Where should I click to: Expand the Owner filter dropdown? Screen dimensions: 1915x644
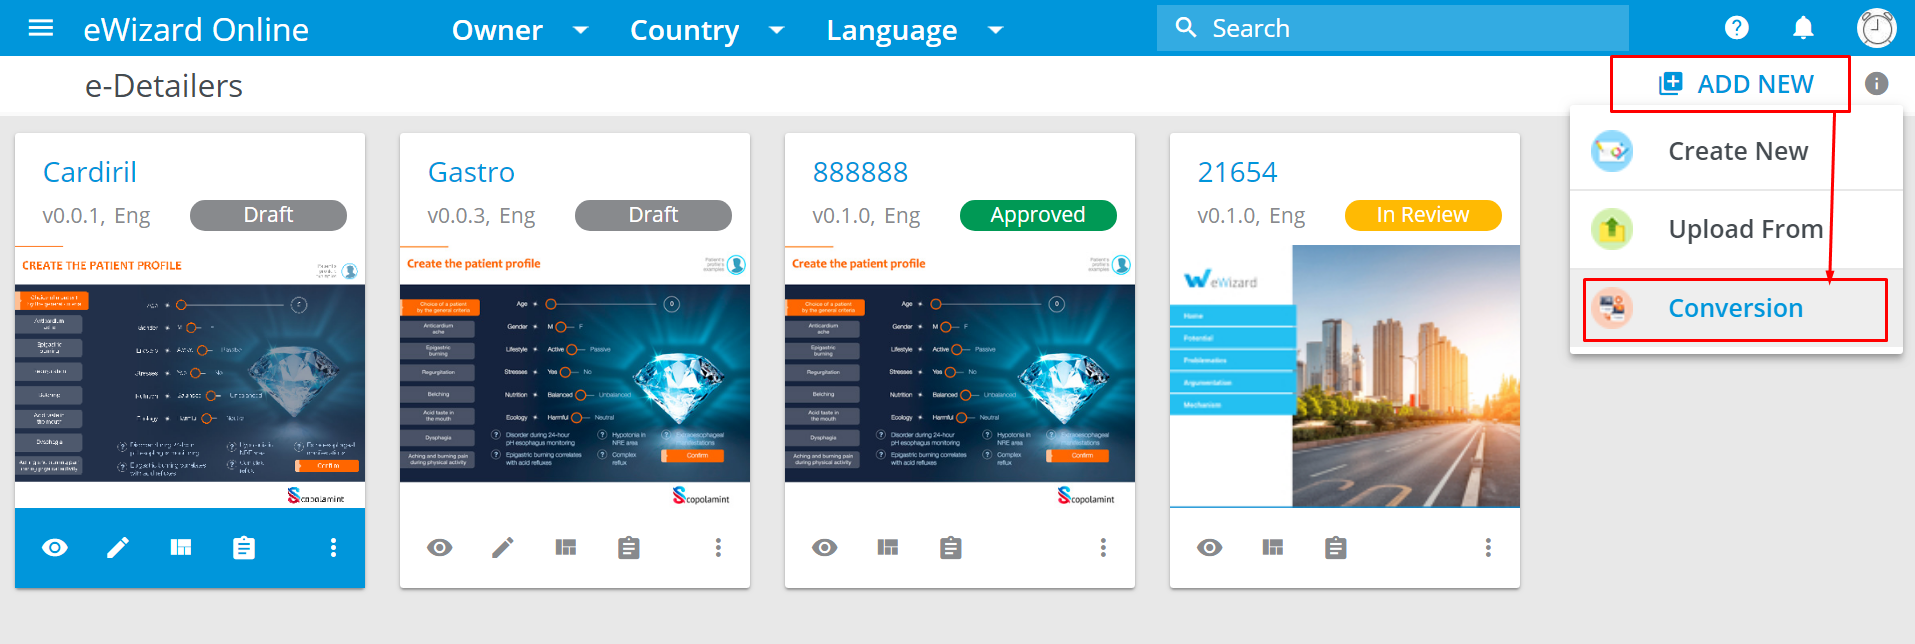[x=520, y=30]
